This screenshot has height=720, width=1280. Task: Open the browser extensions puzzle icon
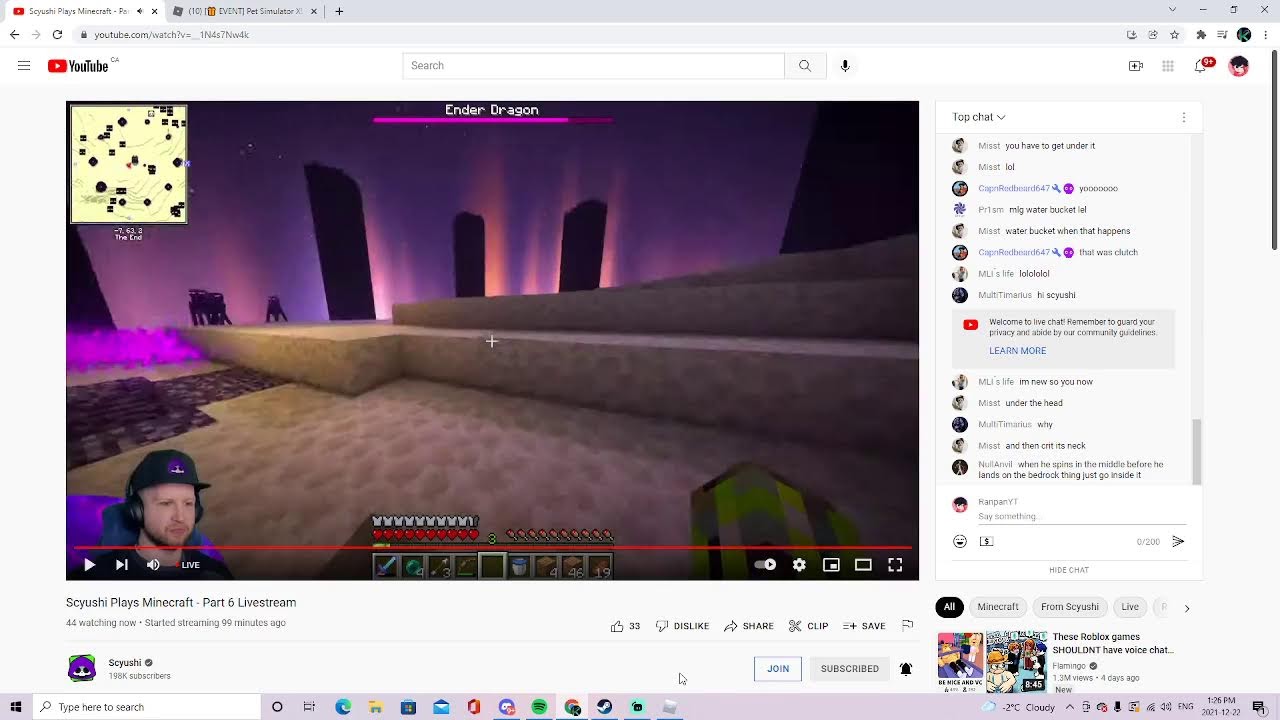[1201, 34]
